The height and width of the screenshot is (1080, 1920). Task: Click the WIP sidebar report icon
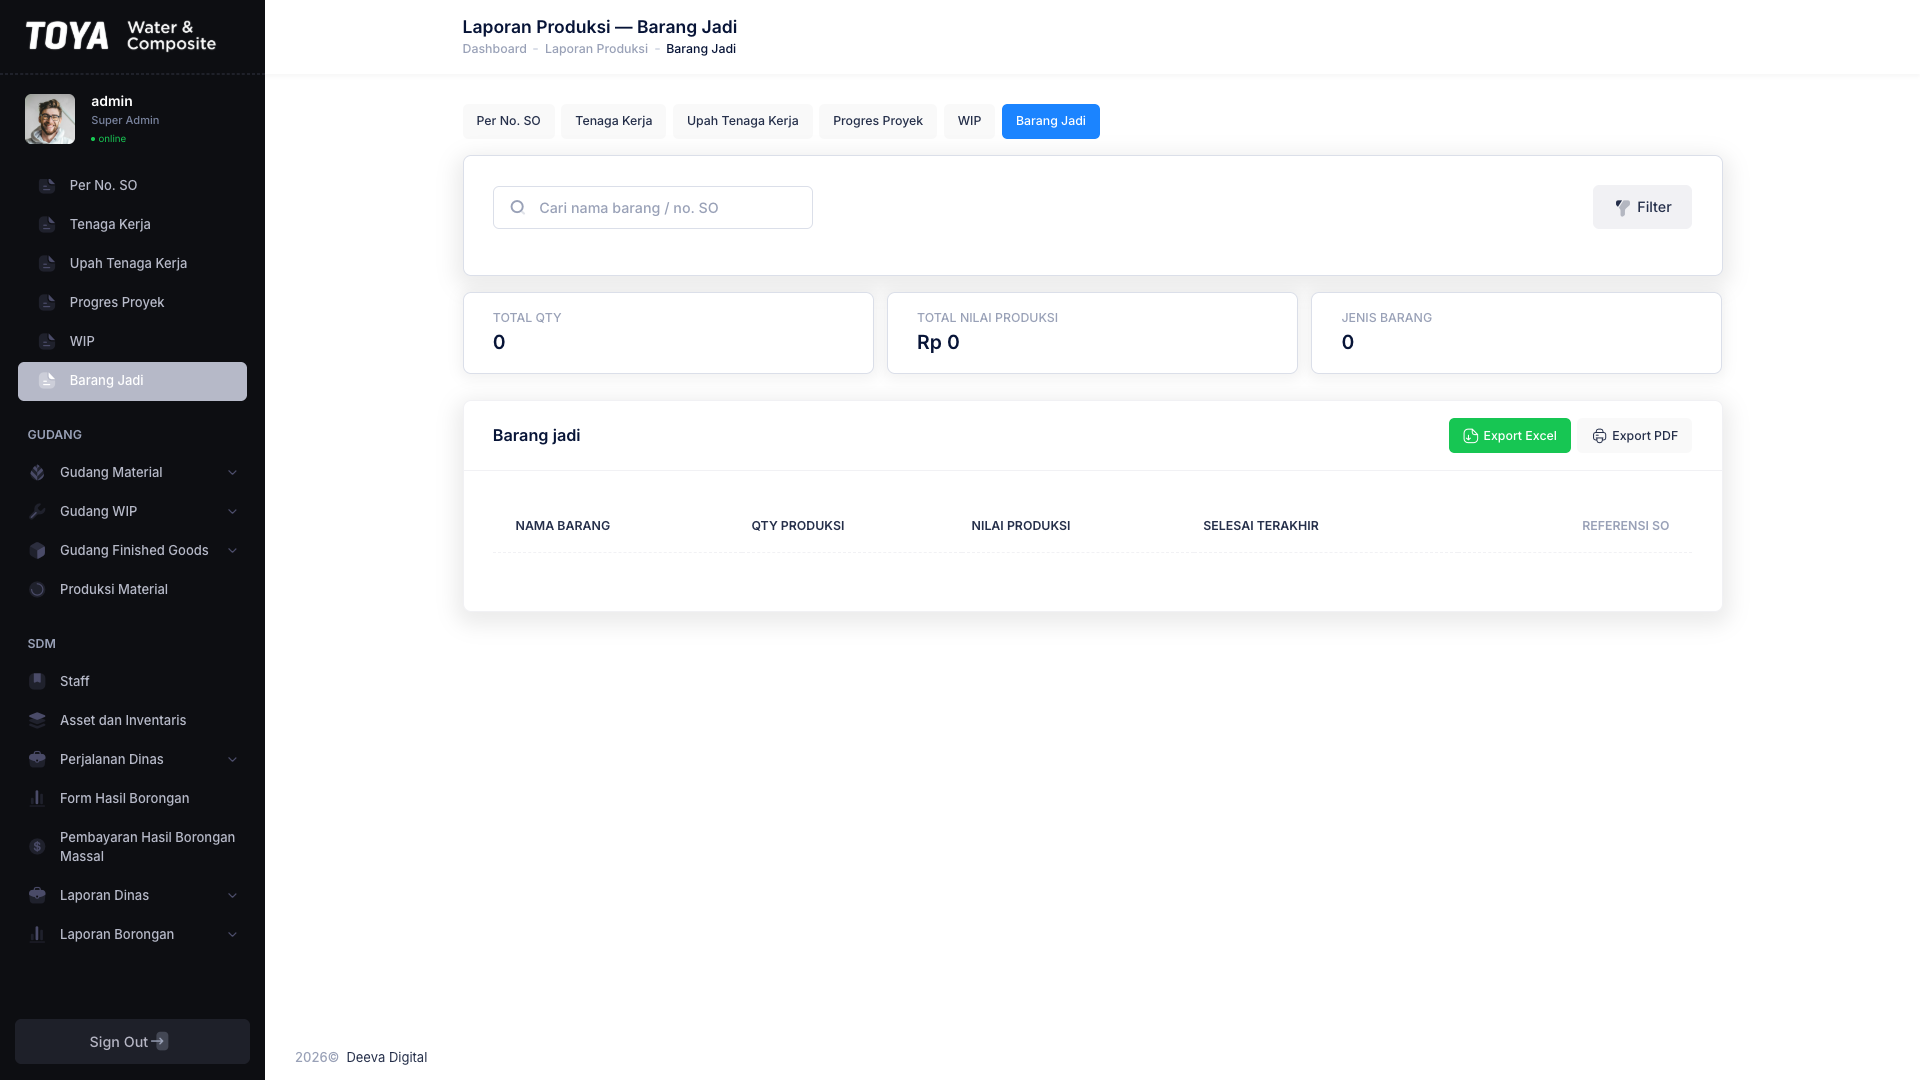47,342
